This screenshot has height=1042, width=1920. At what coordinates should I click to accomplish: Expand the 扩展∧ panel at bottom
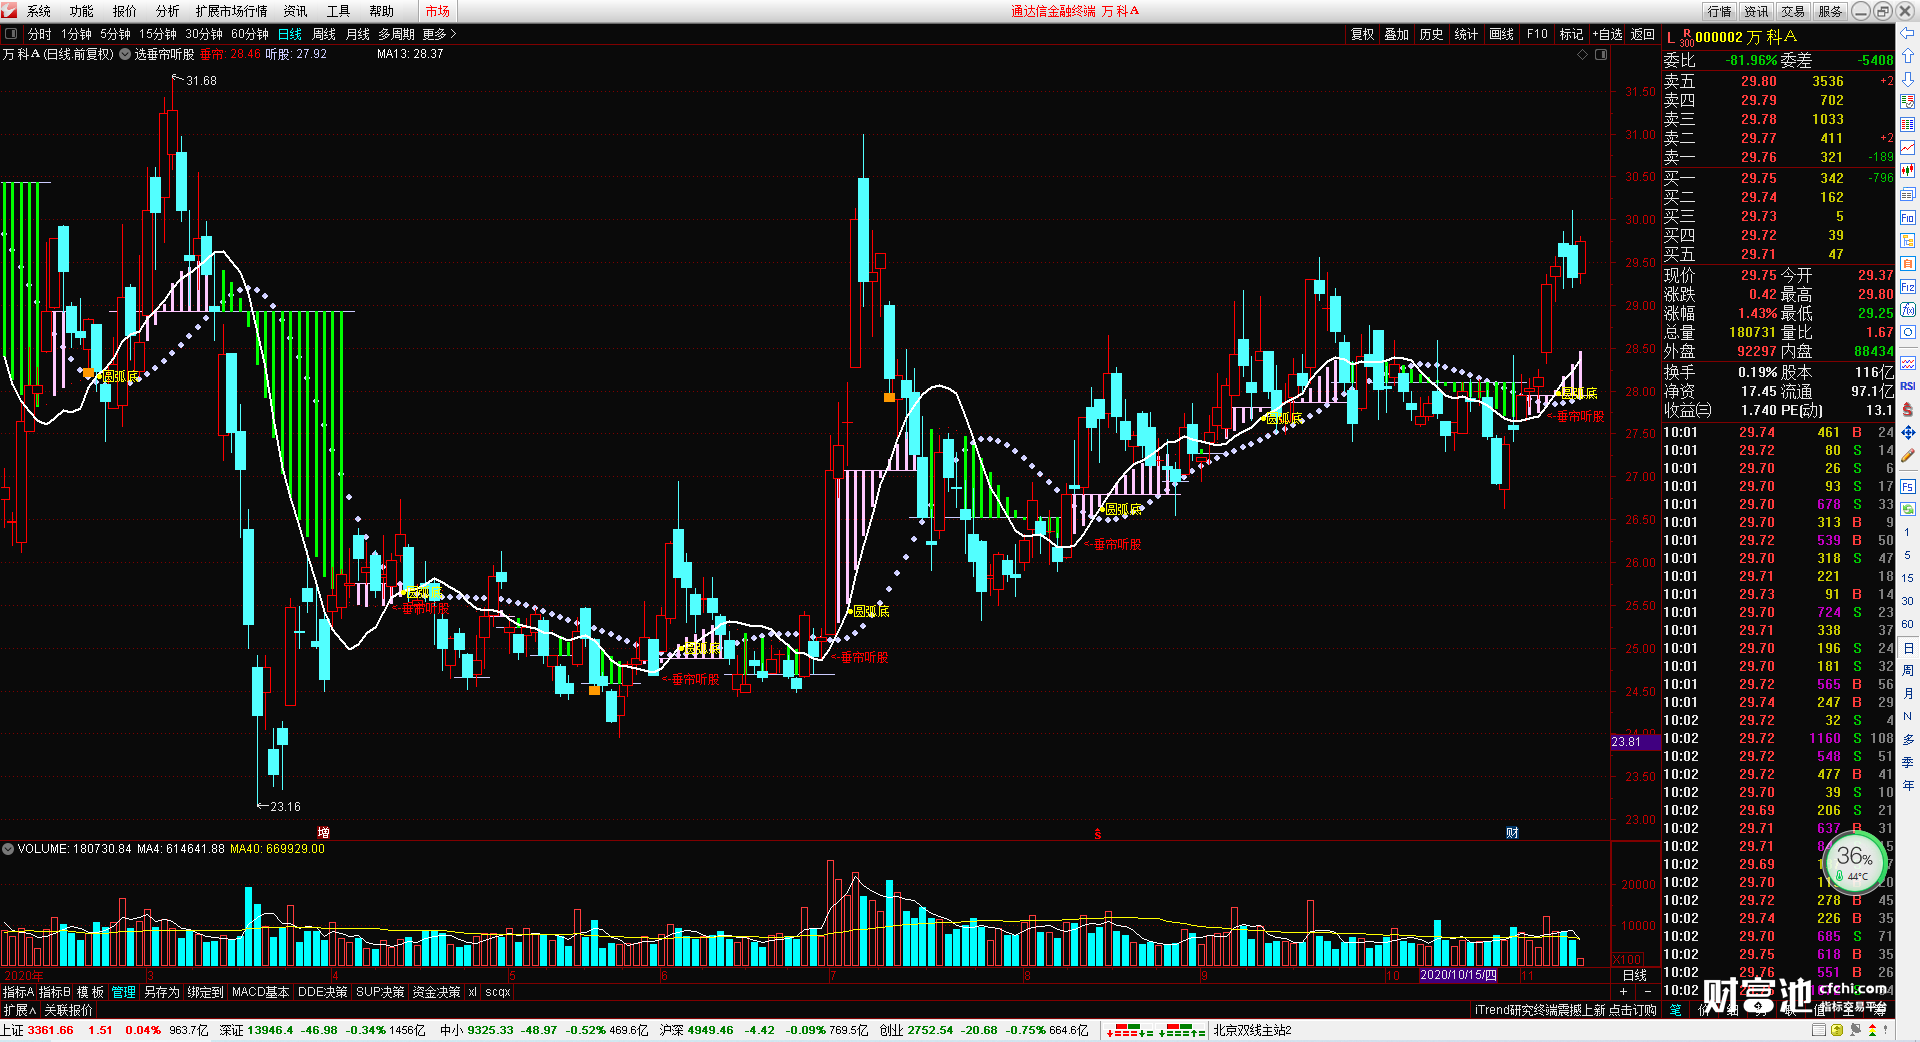[x=19, y=1010]
